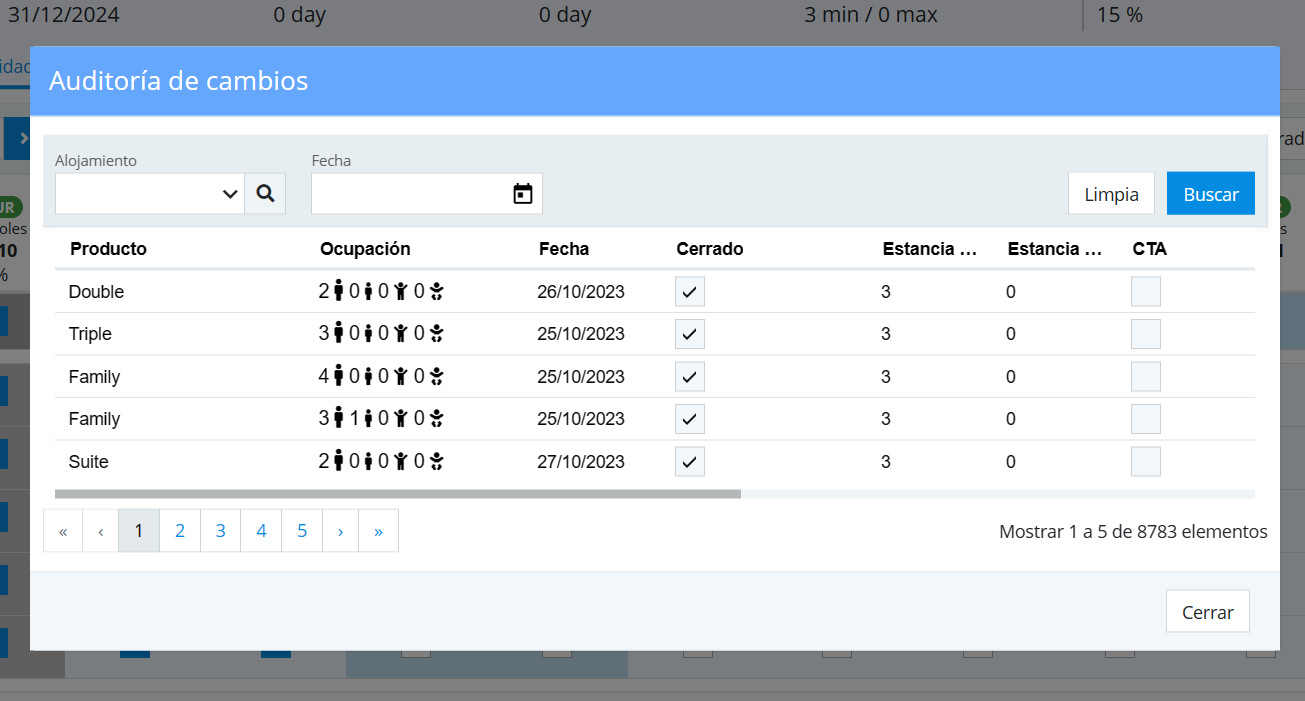Go to the first page of results
Screen dimensions: 1305x701
[x=63, y=531]
